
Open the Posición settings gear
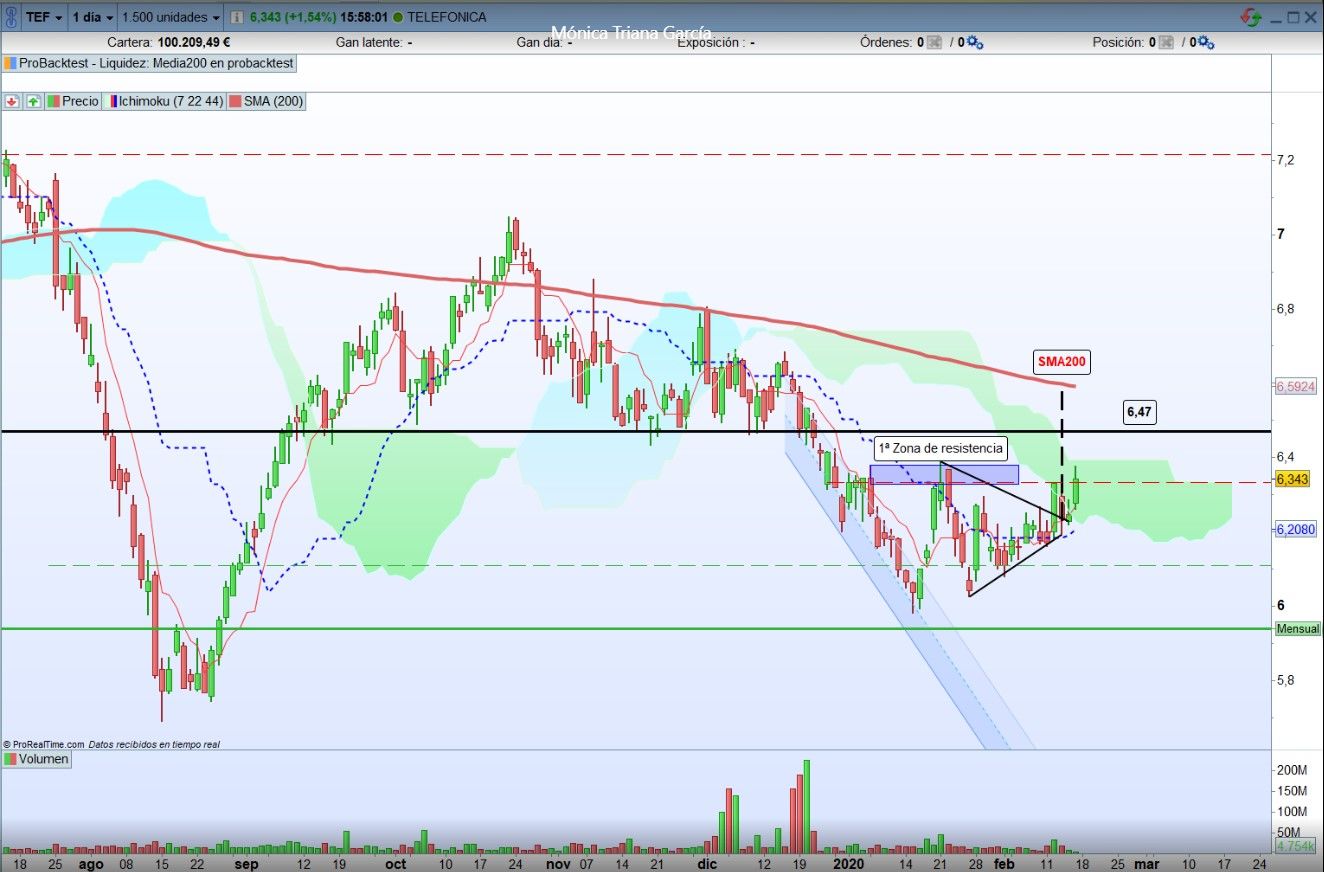click(1206, 43)
